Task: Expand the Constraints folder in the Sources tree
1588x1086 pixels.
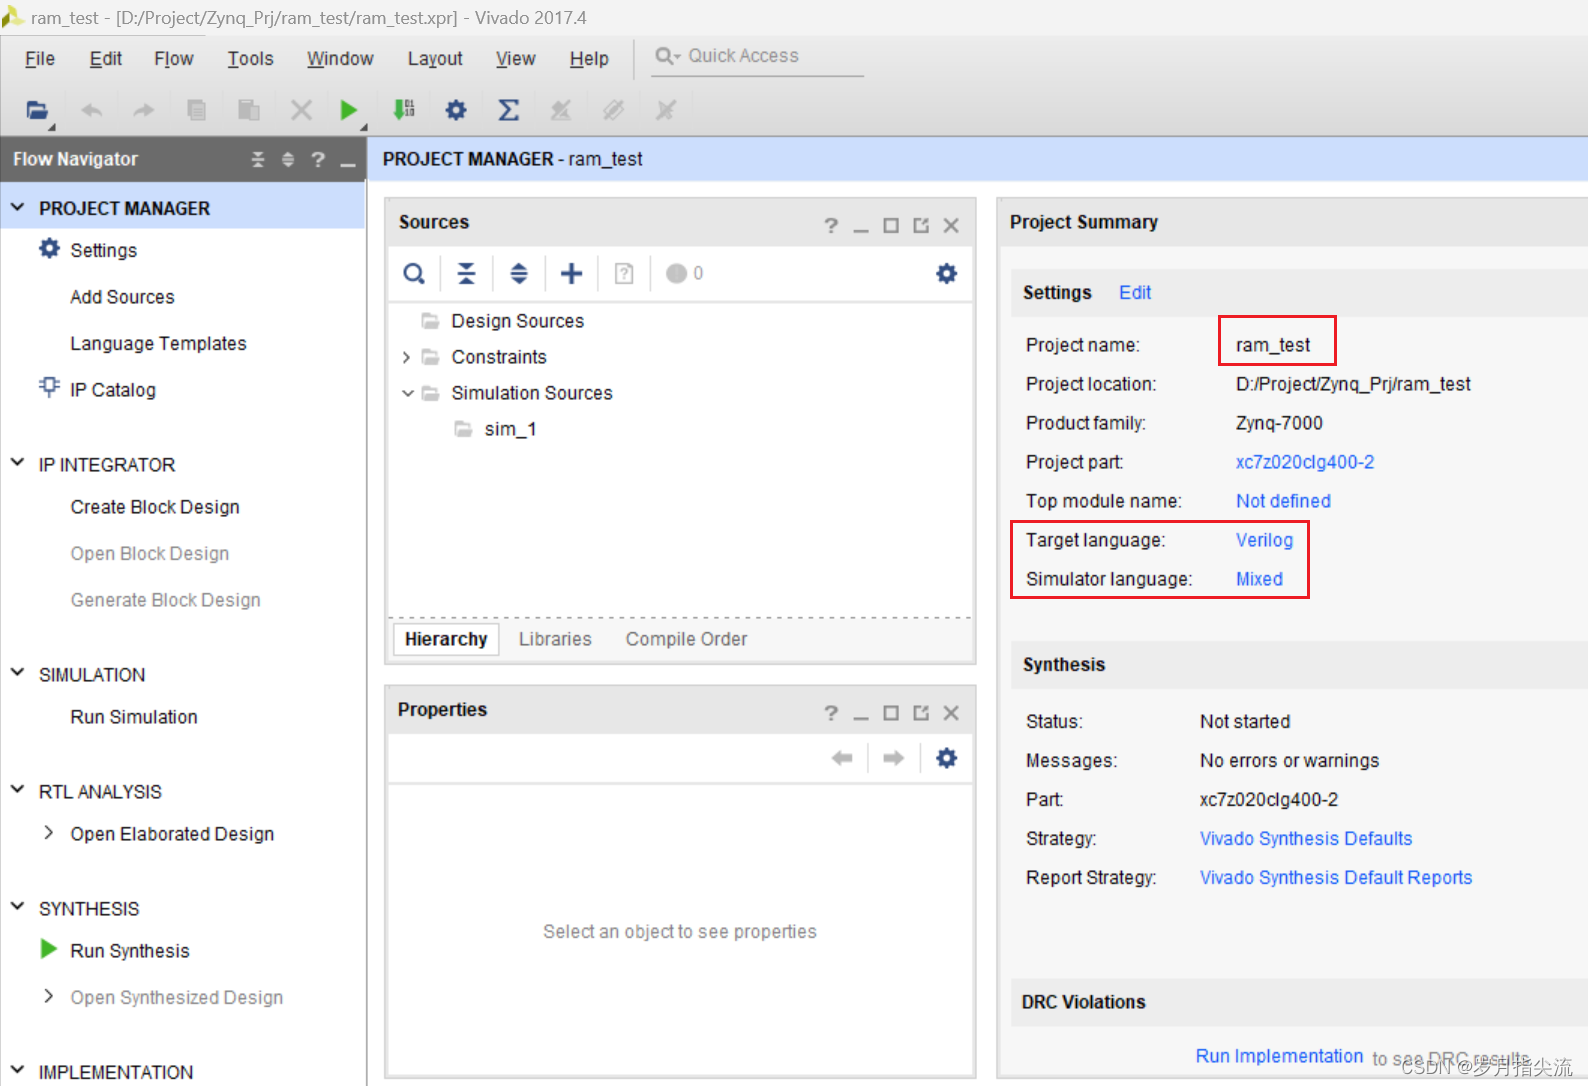Action: point(406,357)
